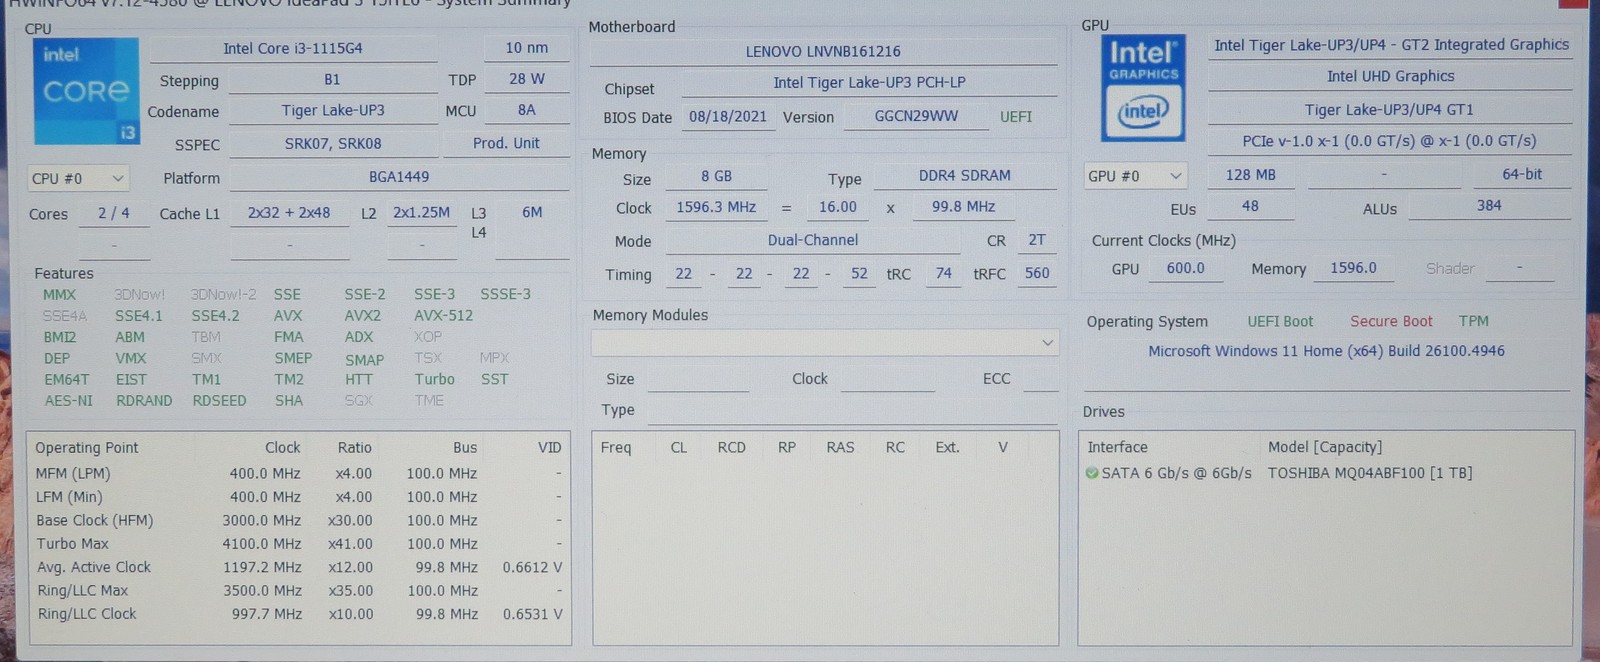Click the 8 GB memory size value

(716, 177)
